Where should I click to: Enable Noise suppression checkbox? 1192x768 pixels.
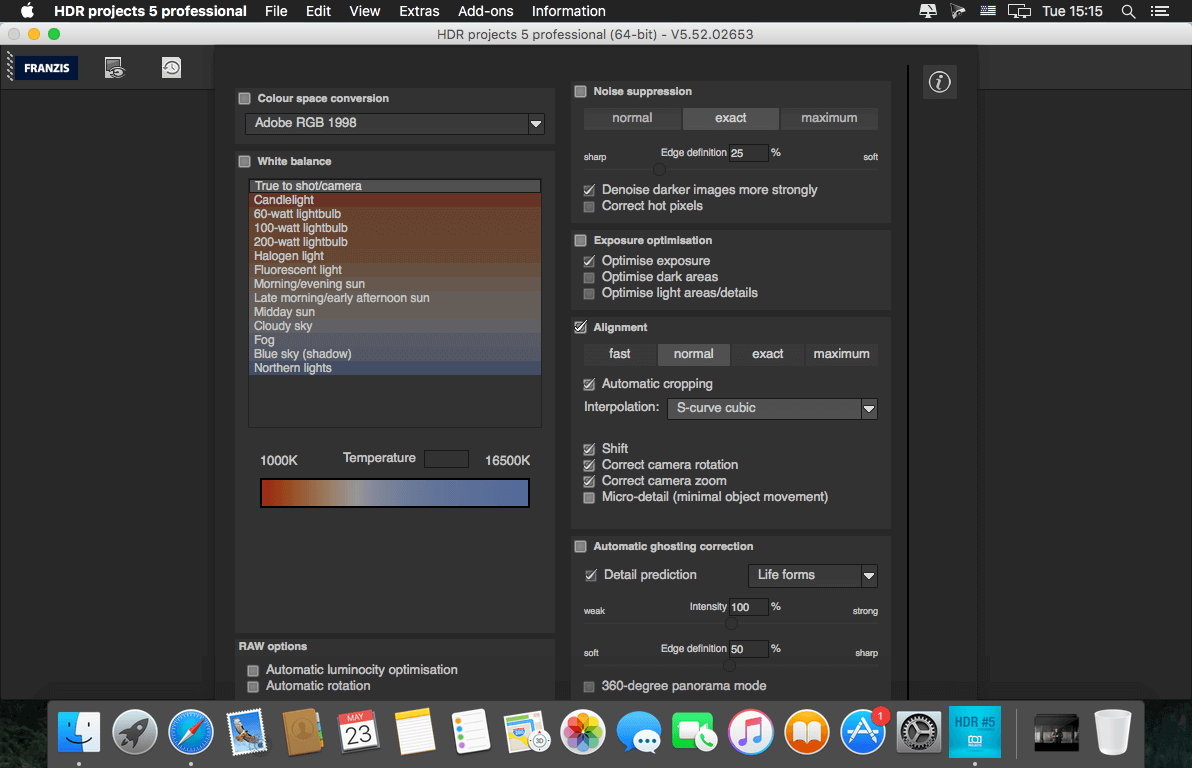(x=581, y=91)
